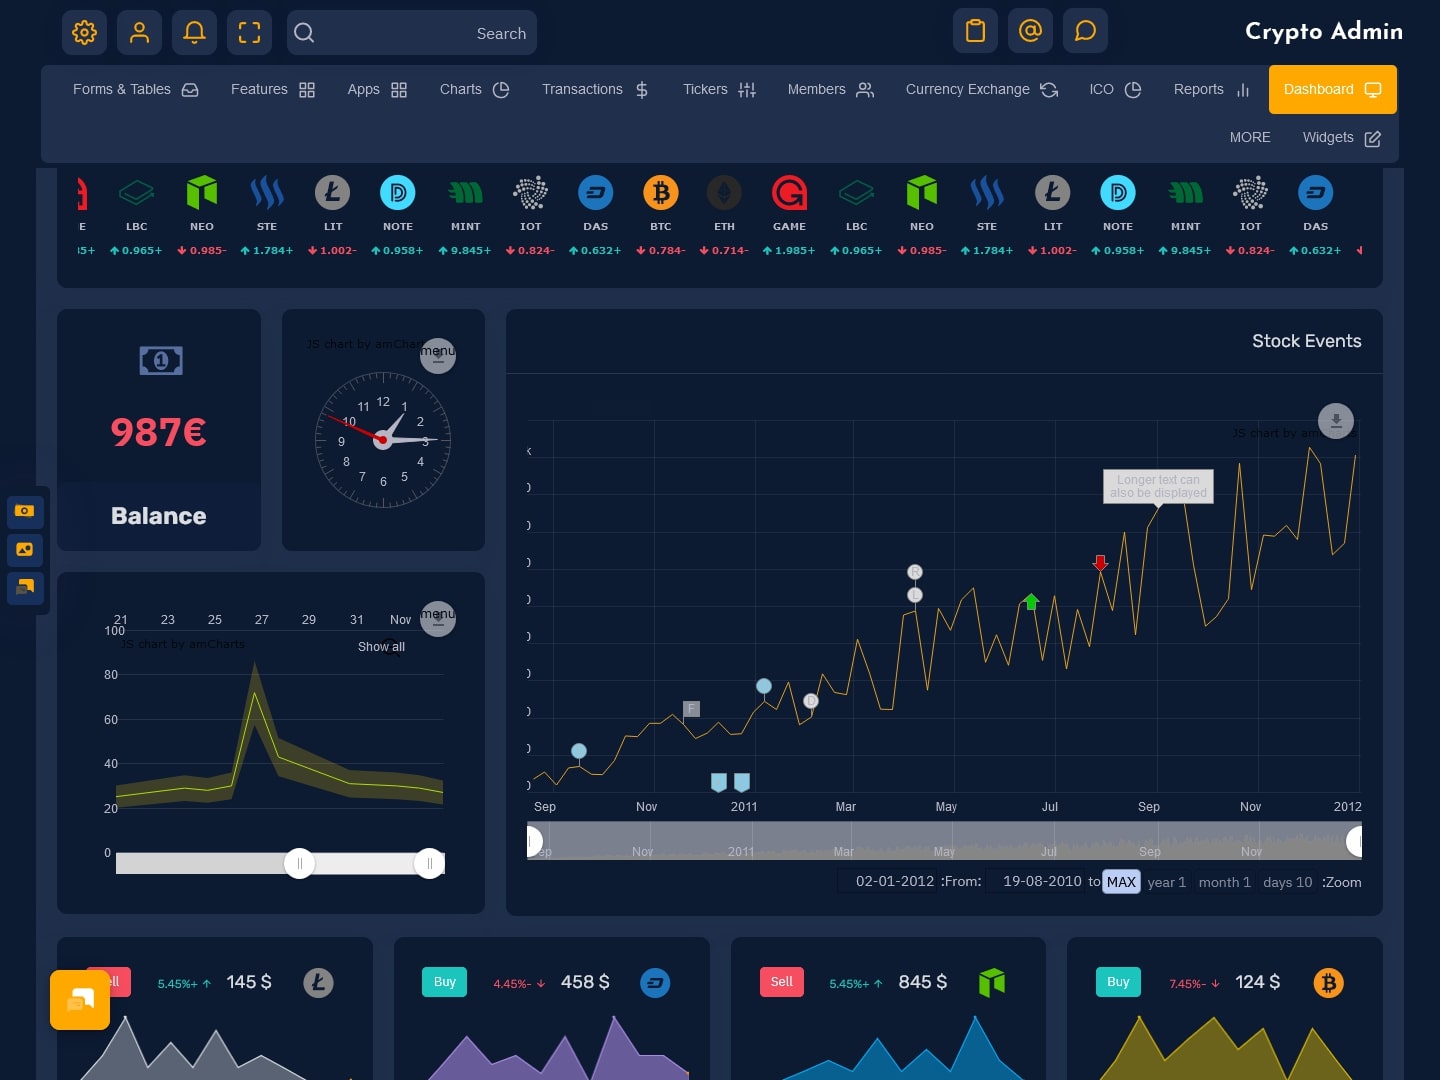Open the Currency Exchange menu

coord(967,89)
